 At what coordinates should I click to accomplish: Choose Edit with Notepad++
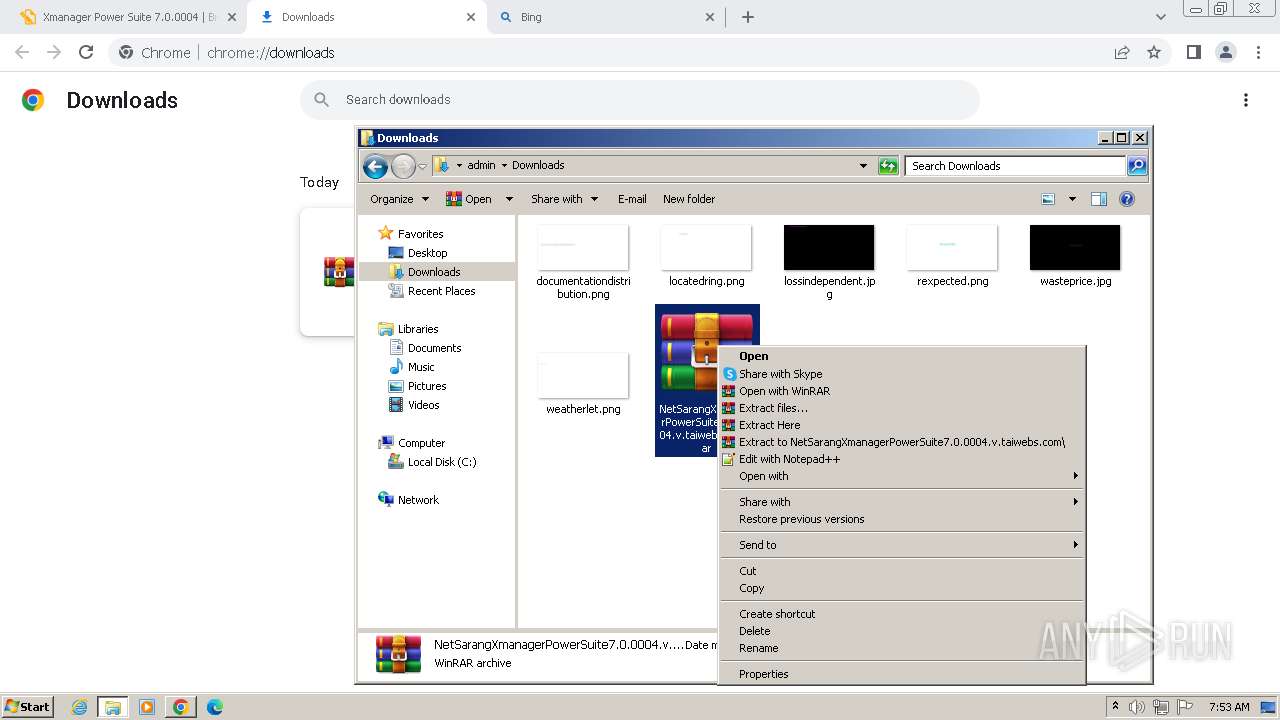[x=902, y=459]
